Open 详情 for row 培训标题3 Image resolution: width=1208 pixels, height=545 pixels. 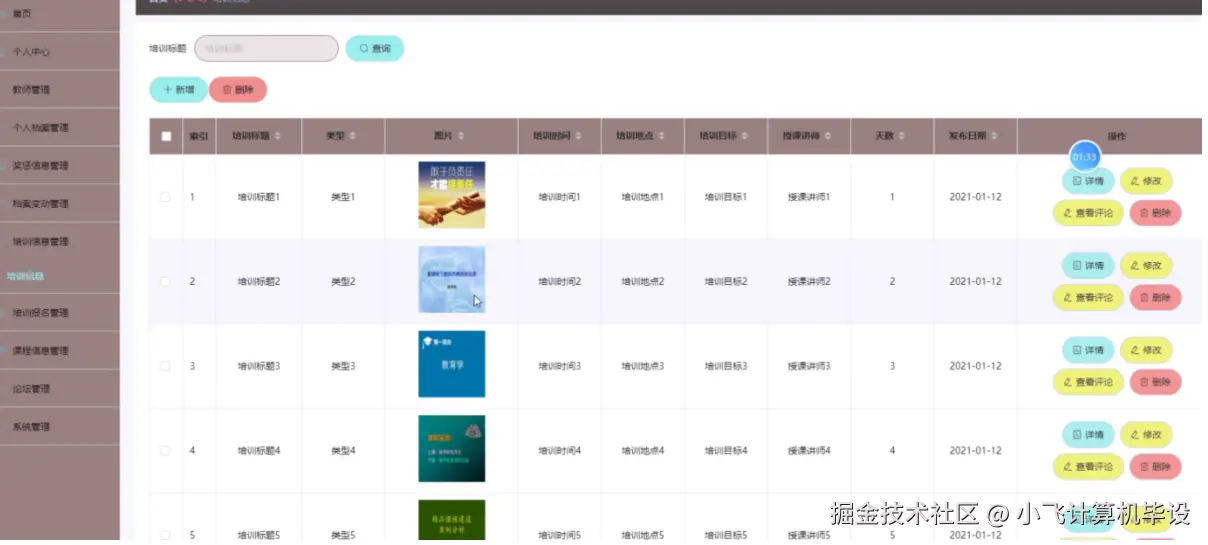click(x=1088, y=351)
